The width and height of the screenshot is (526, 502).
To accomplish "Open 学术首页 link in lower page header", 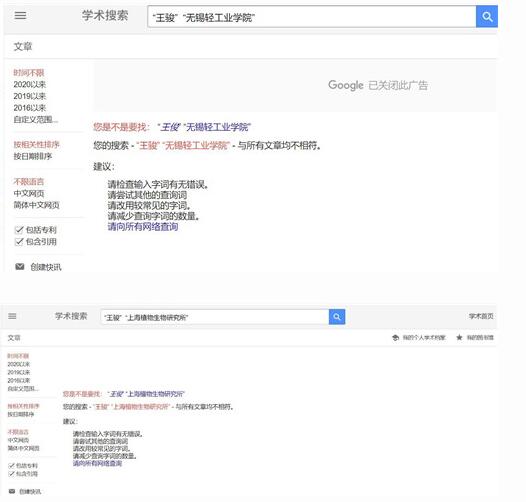I will [481, 316].
